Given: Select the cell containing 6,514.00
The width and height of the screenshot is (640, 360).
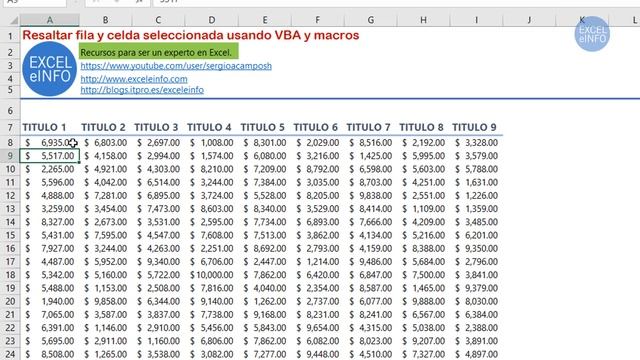Looking at the screenshot, I should 158,182.
